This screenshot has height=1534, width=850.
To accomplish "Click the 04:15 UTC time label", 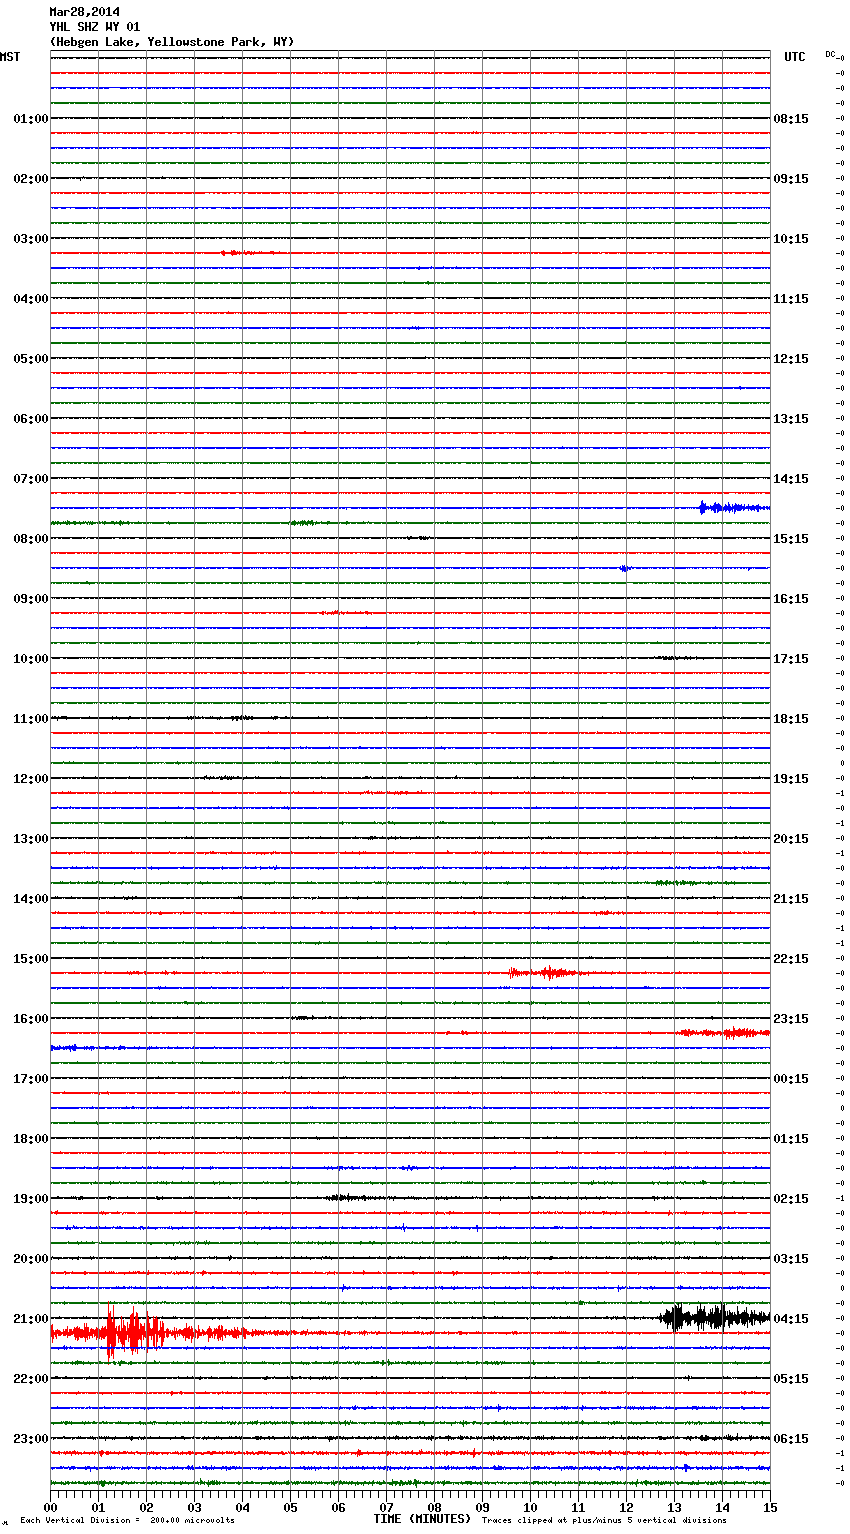I will click(791, 1319).
